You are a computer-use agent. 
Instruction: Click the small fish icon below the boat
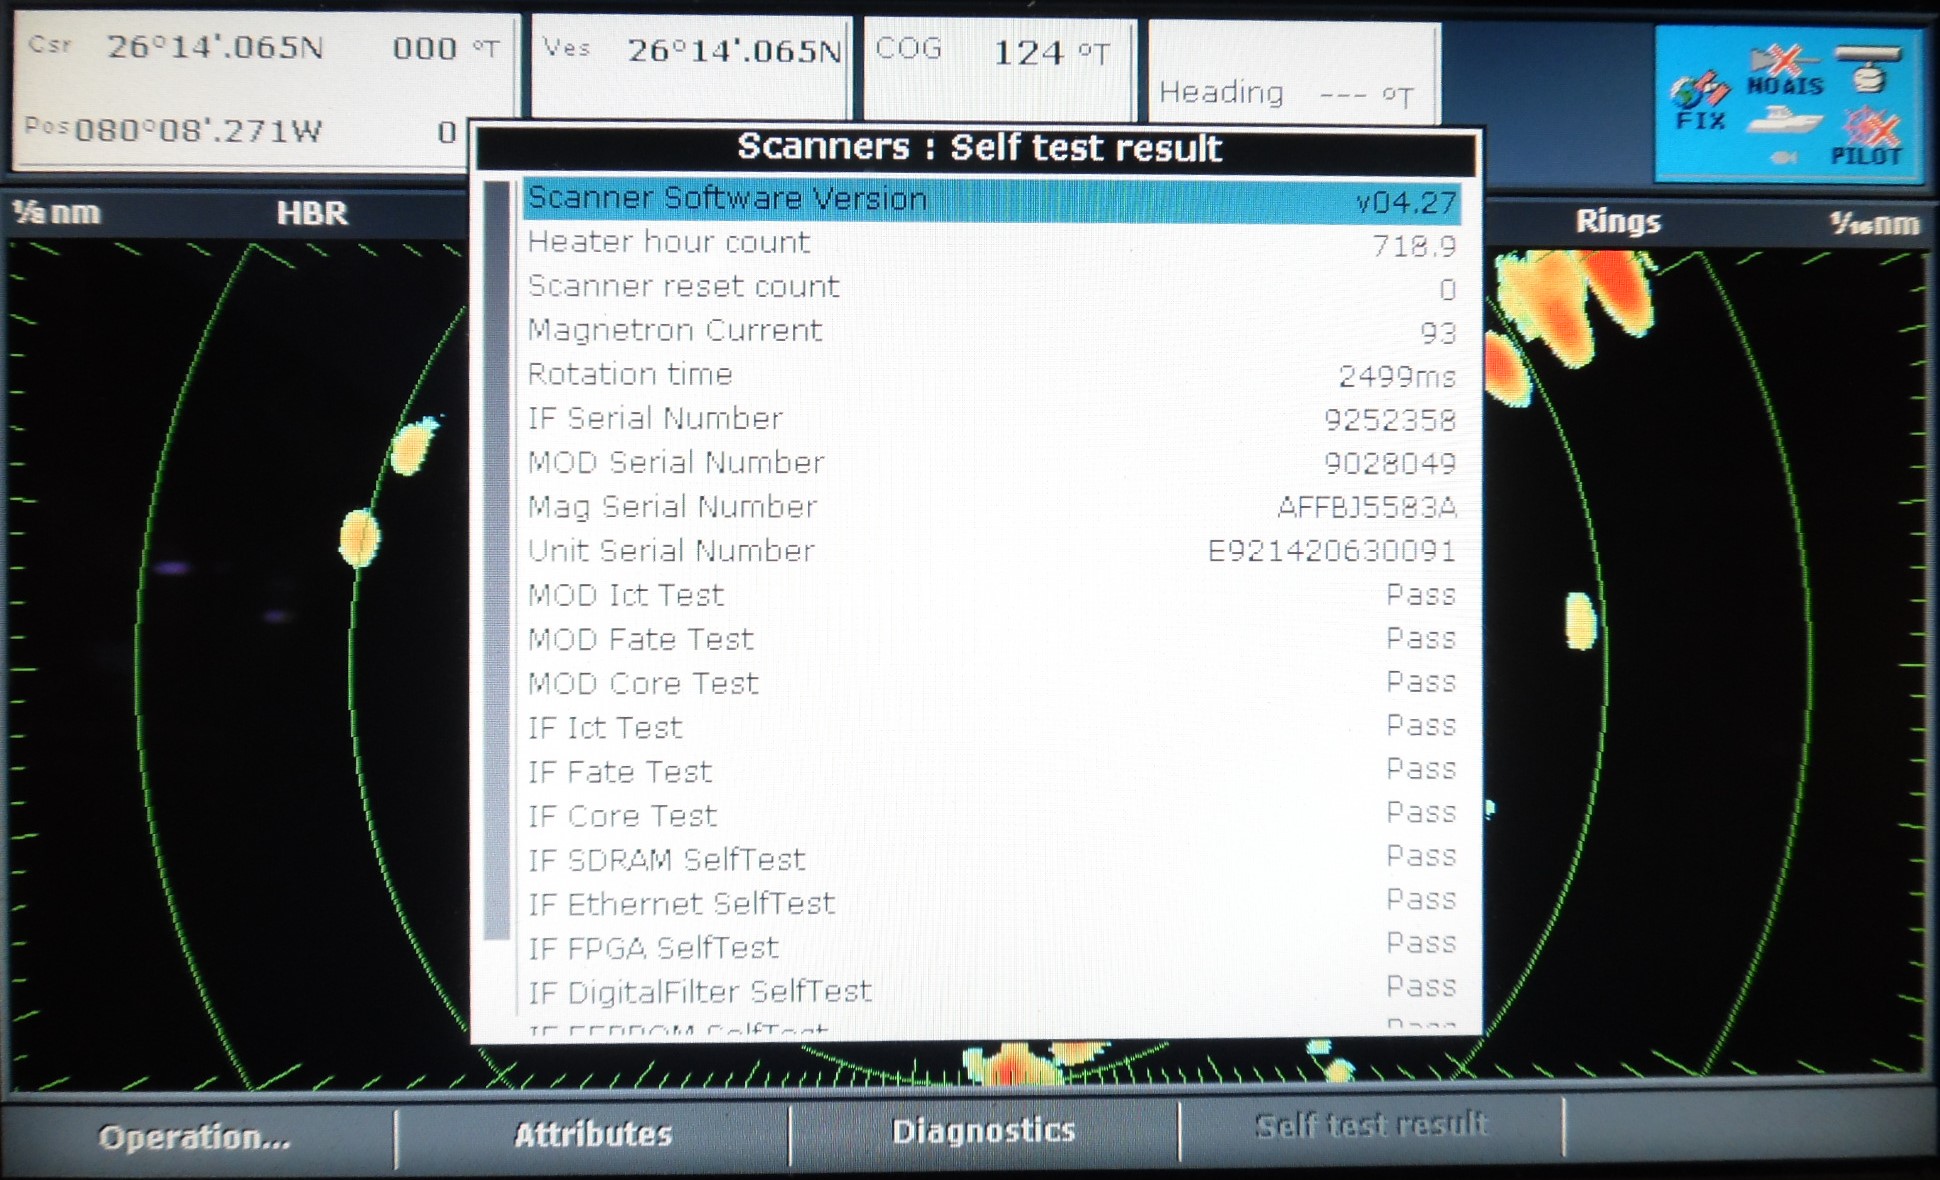[x=1783, y=157]
